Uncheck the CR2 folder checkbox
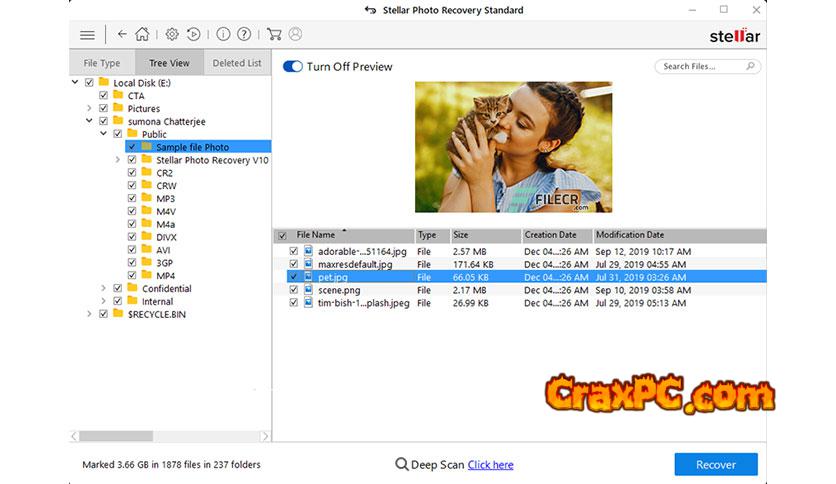Image resolution: width=836 pixels, height=484 pixels. 132,173
